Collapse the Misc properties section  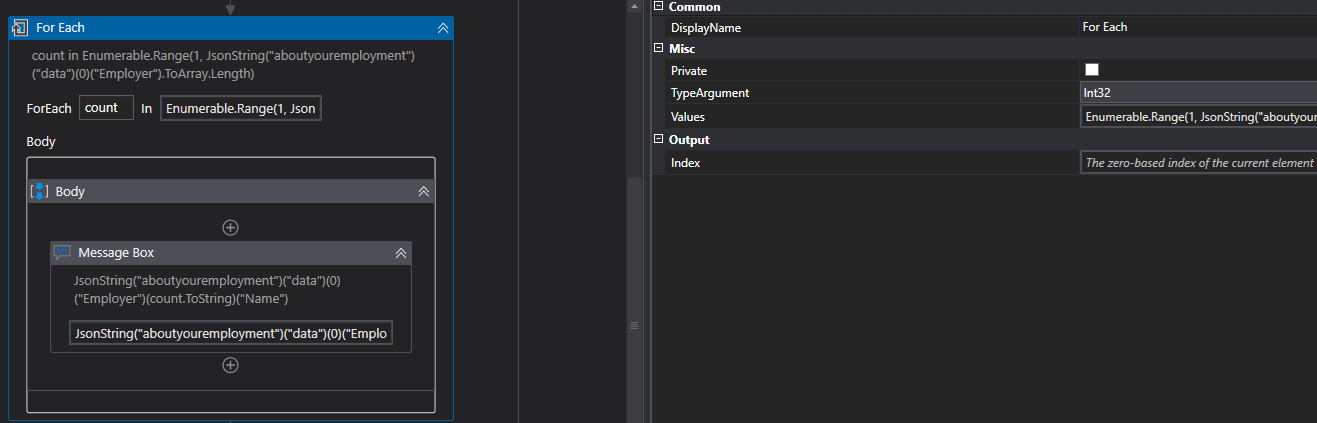click(x=658, y=48)
